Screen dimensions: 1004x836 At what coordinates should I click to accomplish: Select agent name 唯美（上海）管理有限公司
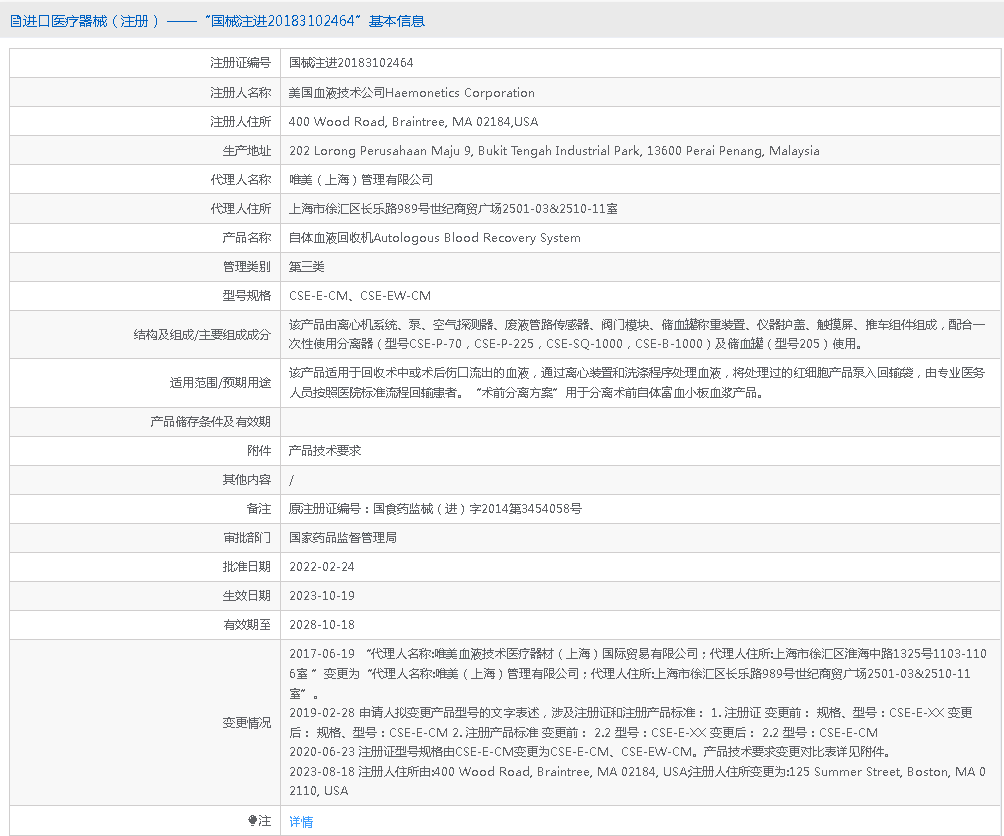point(361,180)
